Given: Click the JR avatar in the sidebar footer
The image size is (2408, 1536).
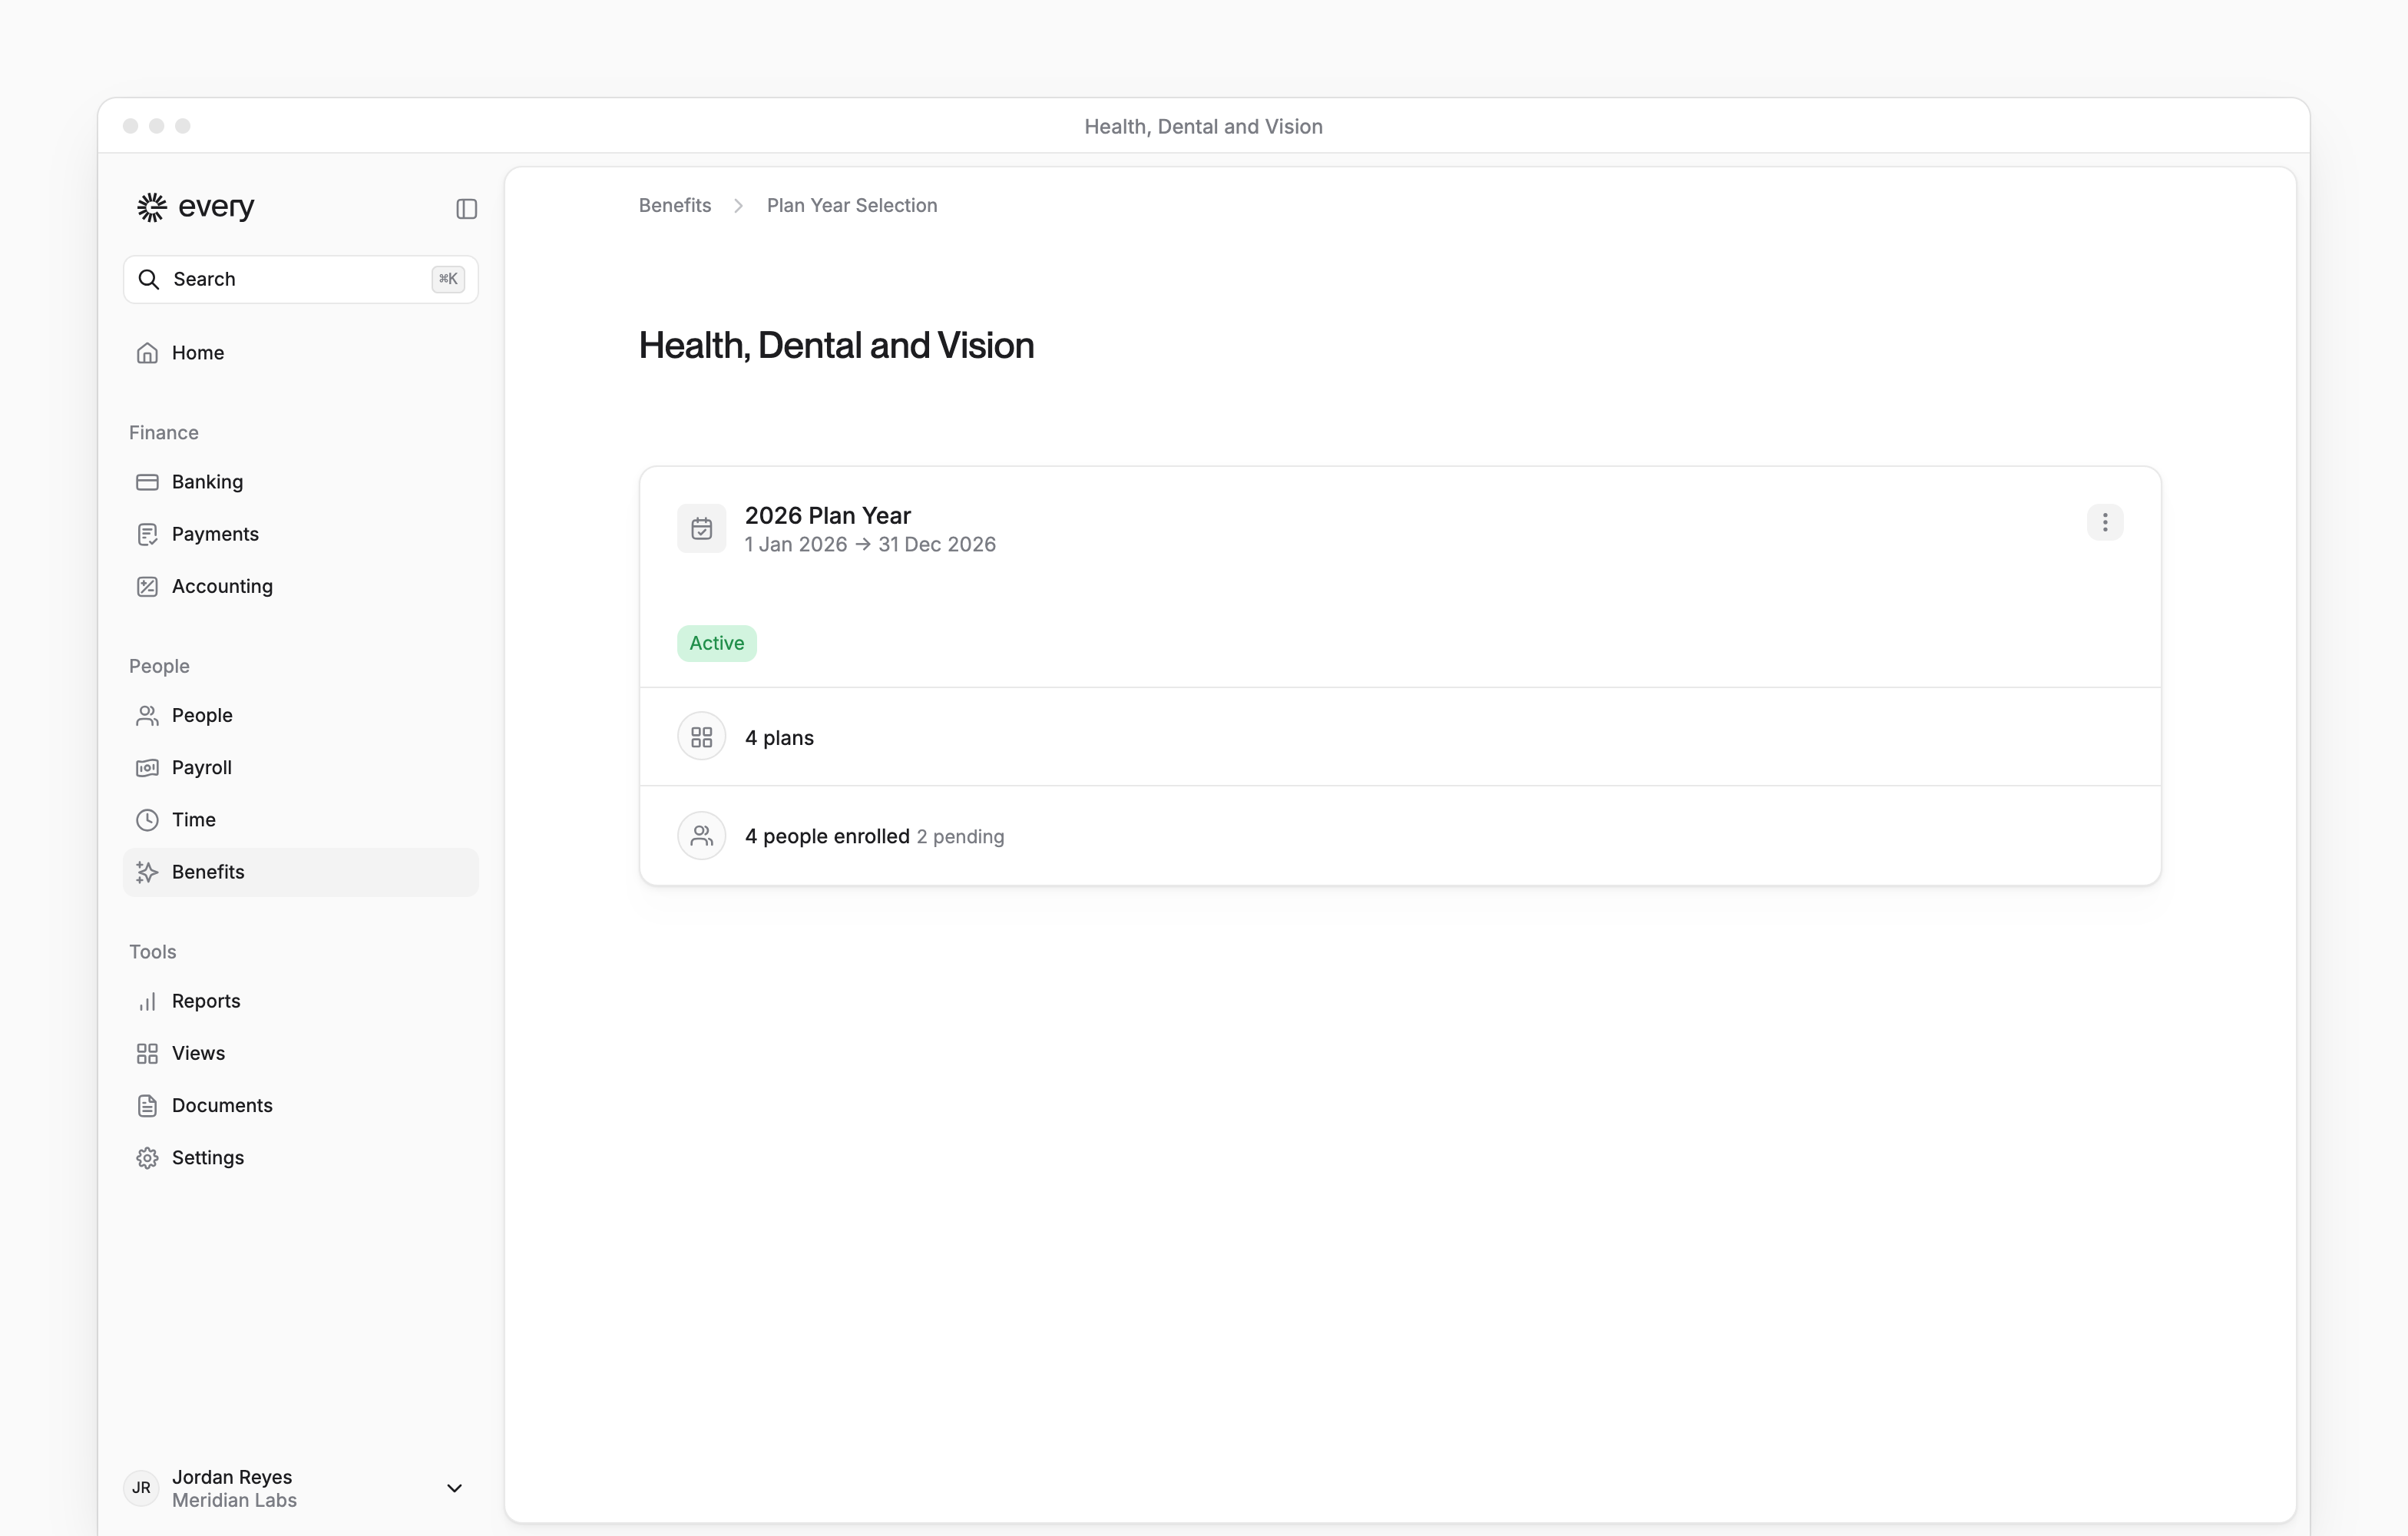Looking at the screenshot, I should click(142, 1488).
